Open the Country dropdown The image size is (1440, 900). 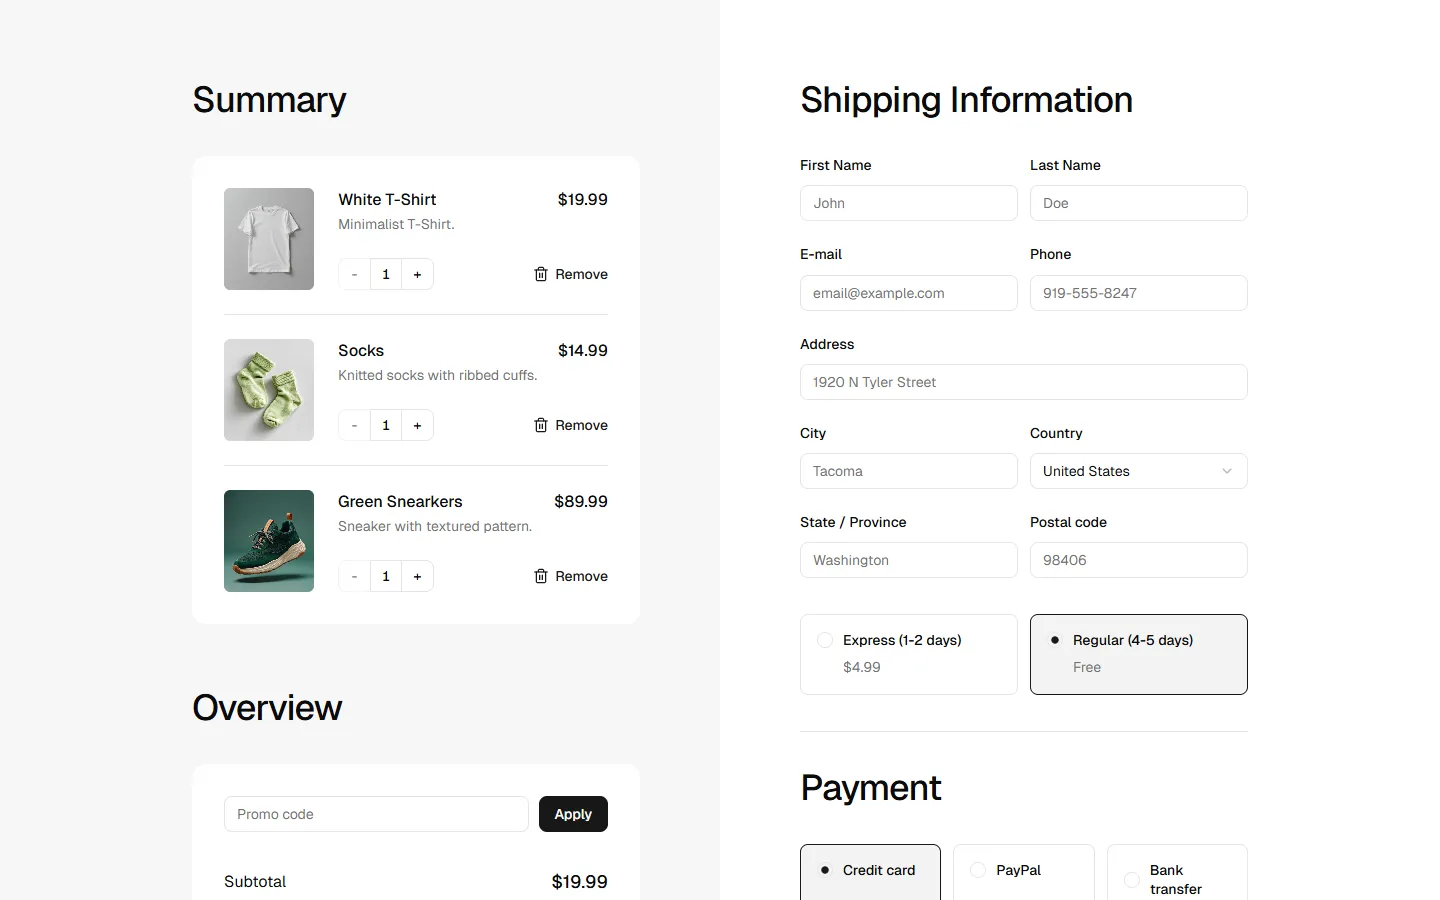[x=1138, y=471]
